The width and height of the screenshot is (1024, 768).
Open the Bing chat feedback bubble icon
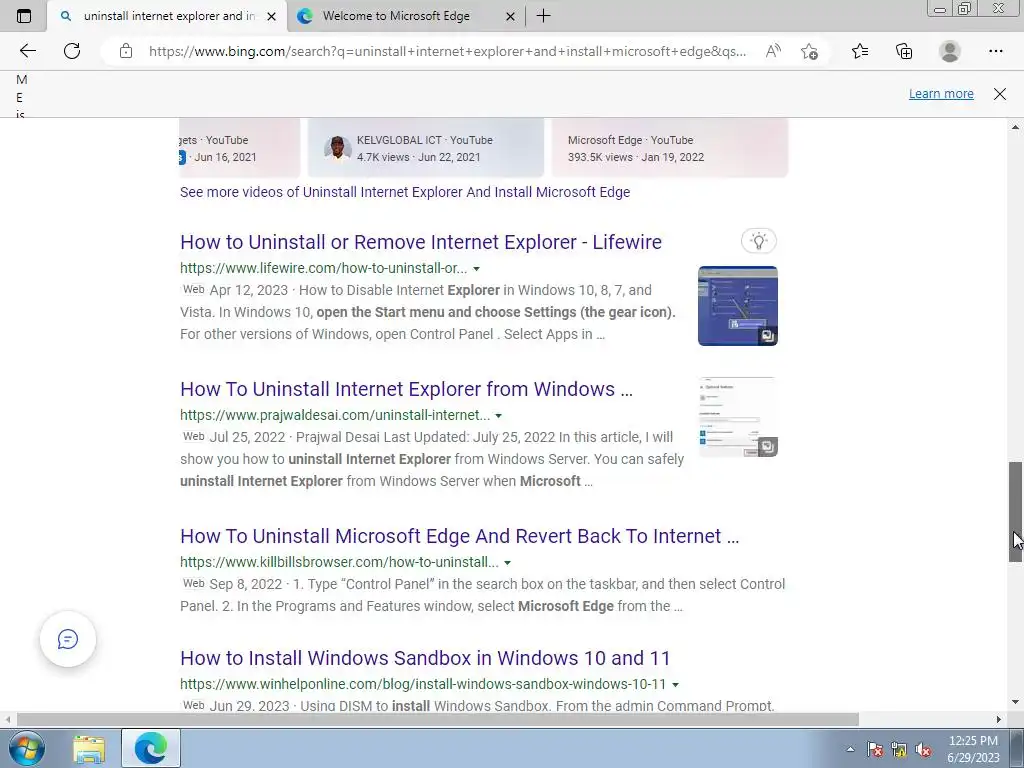[68, 639]
